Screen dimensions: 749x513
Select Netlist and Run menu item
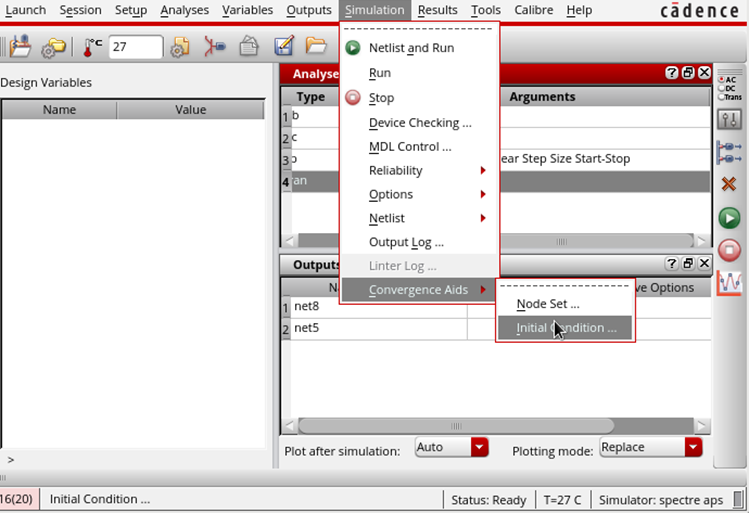411,48
